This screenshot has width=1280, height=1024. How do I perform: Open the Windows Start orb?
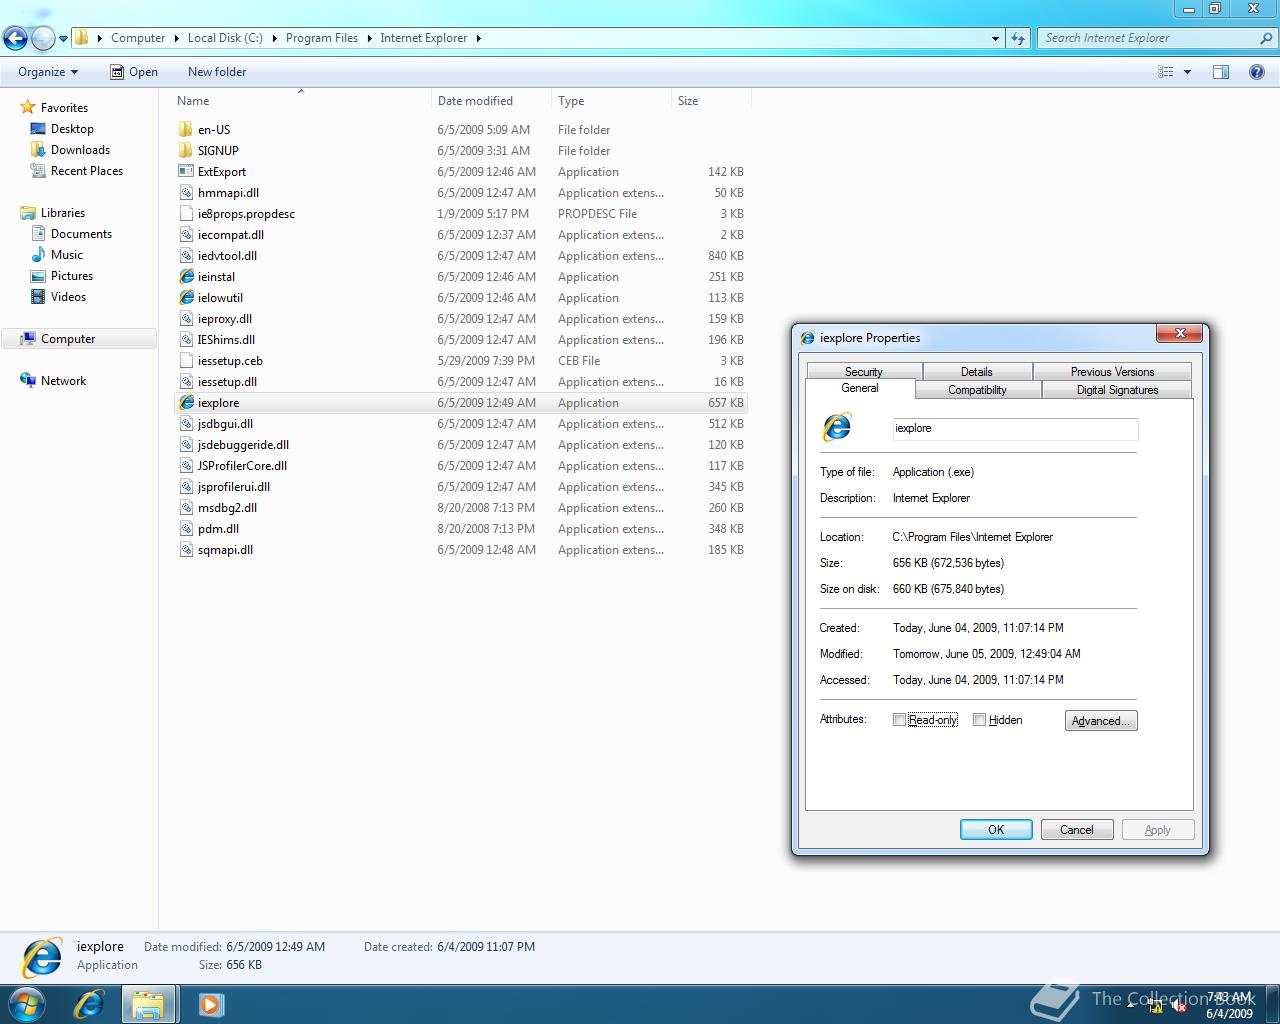(27, 1004)
